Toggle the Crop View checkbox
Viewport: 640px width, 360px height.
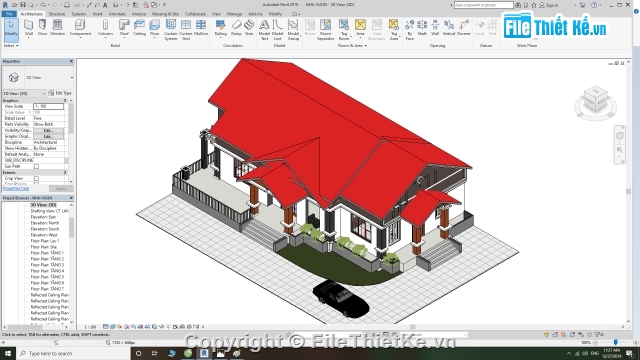[36, 178]
